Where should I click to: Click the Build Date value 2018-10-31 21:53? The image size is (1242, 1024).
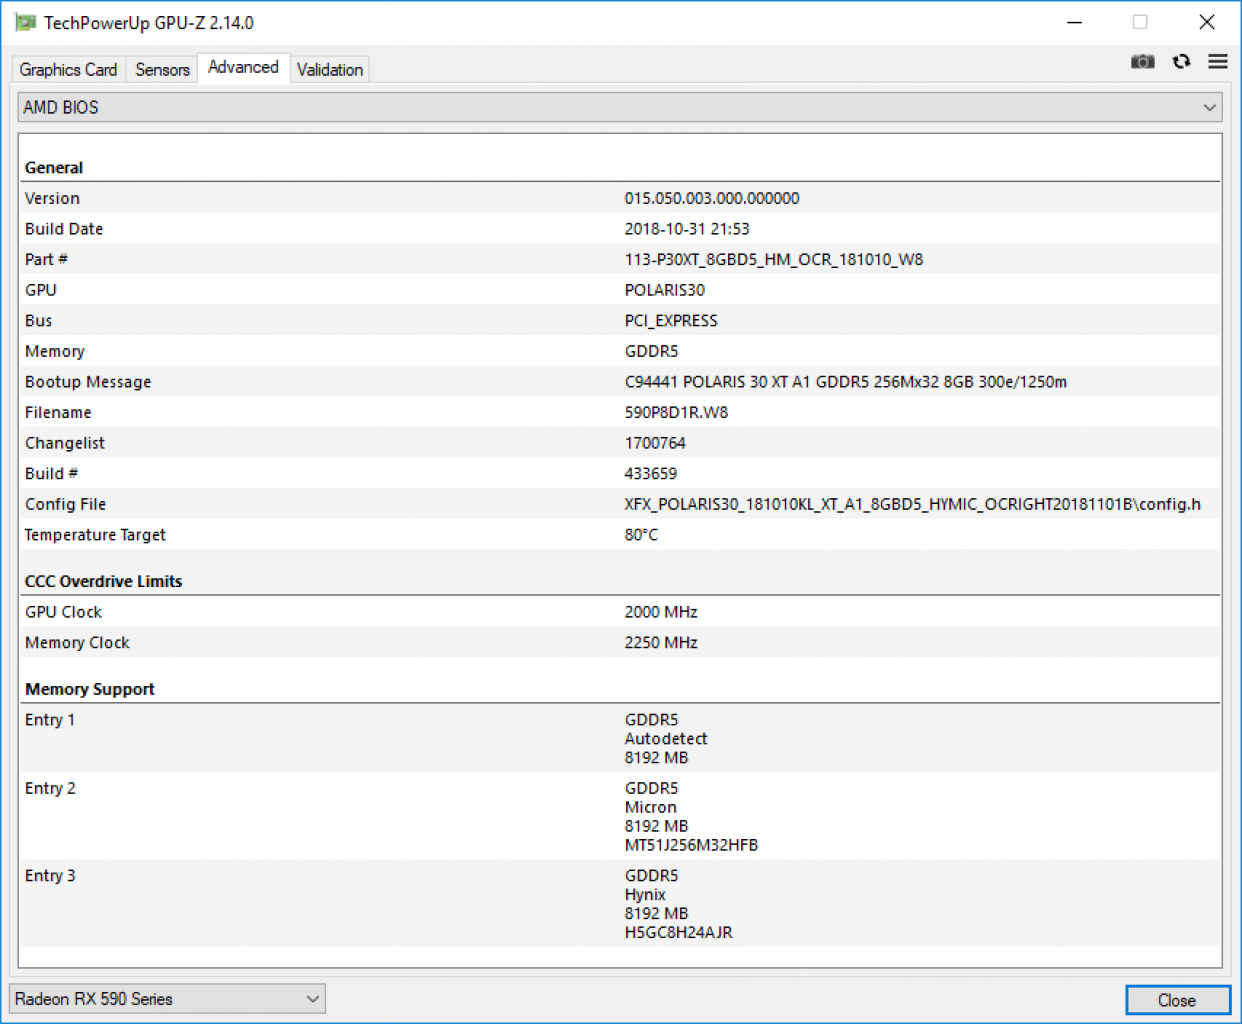[687, 229]
